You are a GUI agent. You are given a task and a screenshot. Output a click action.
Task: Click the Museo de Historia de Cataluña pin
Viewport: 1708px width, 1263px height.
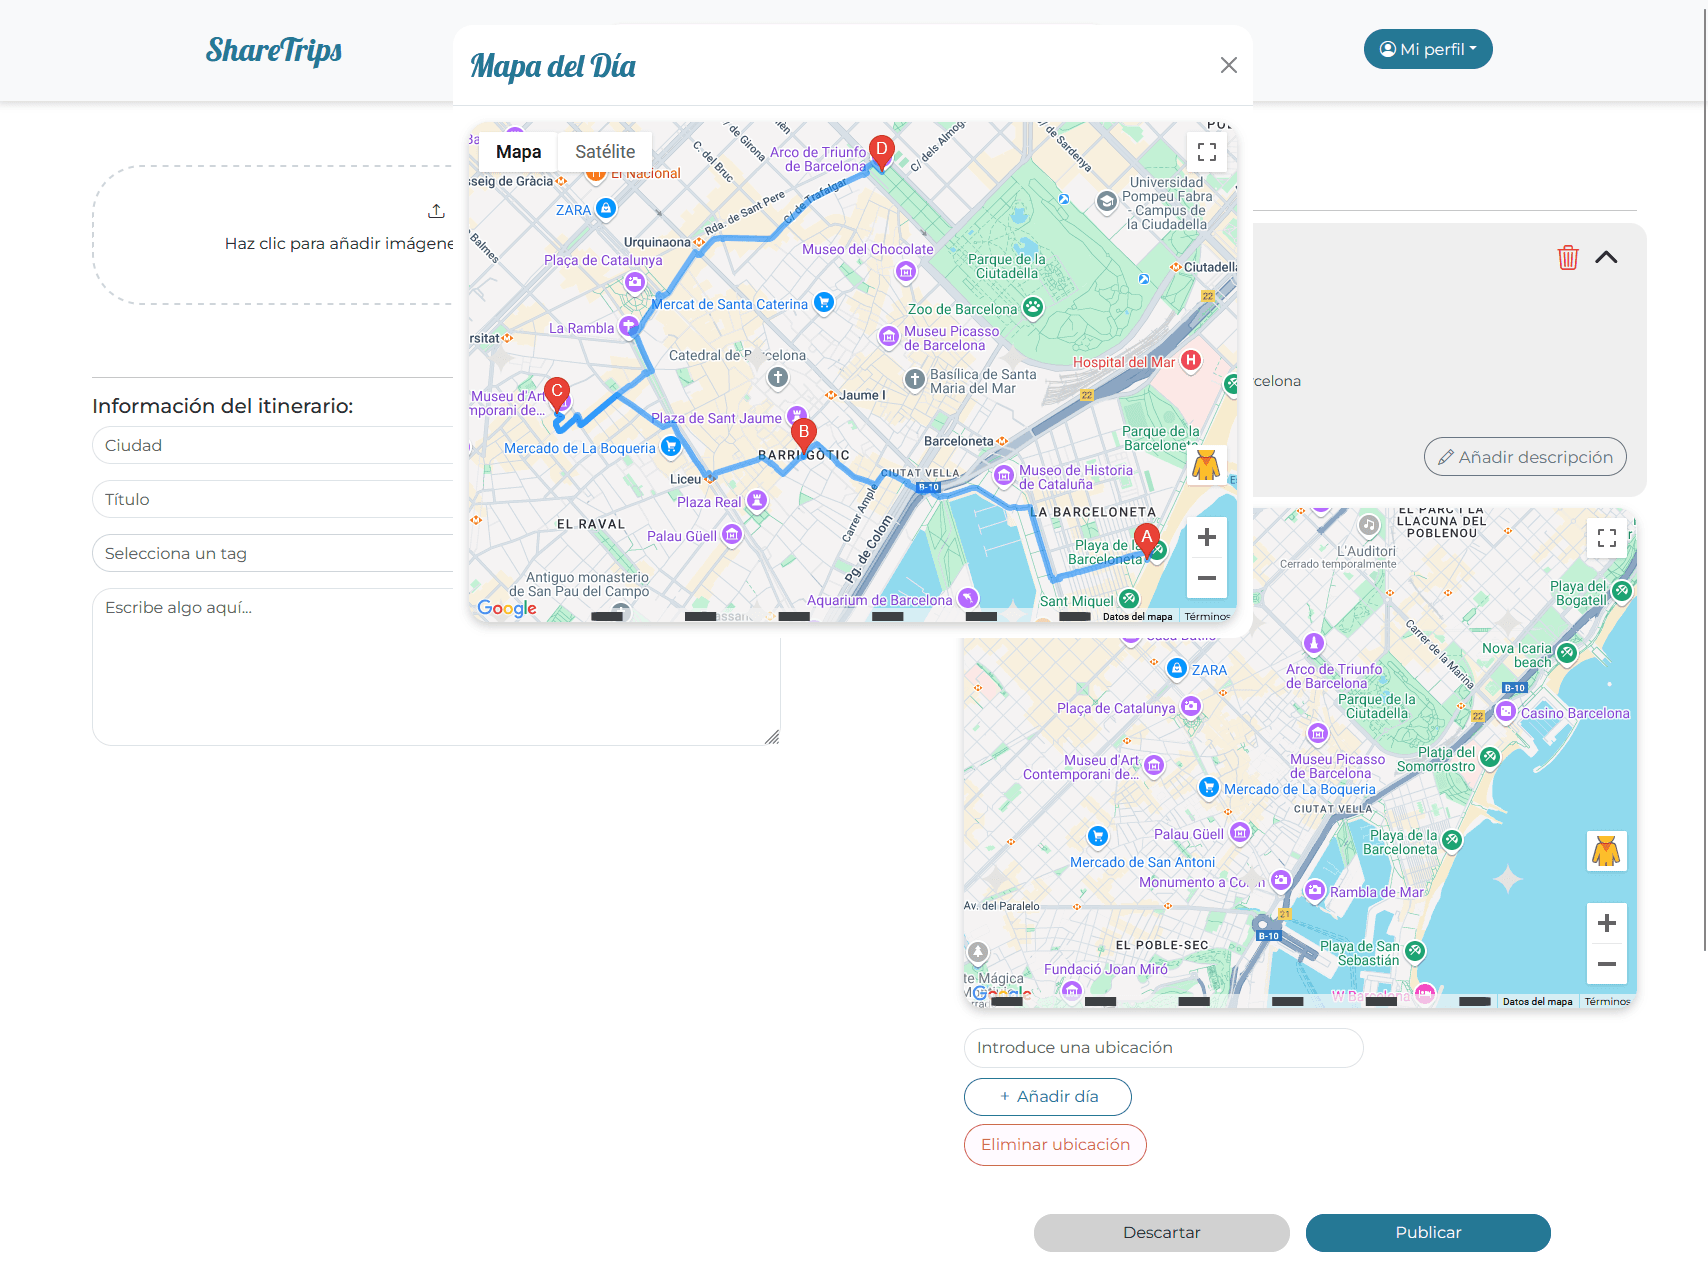(x=1004, y=476)
